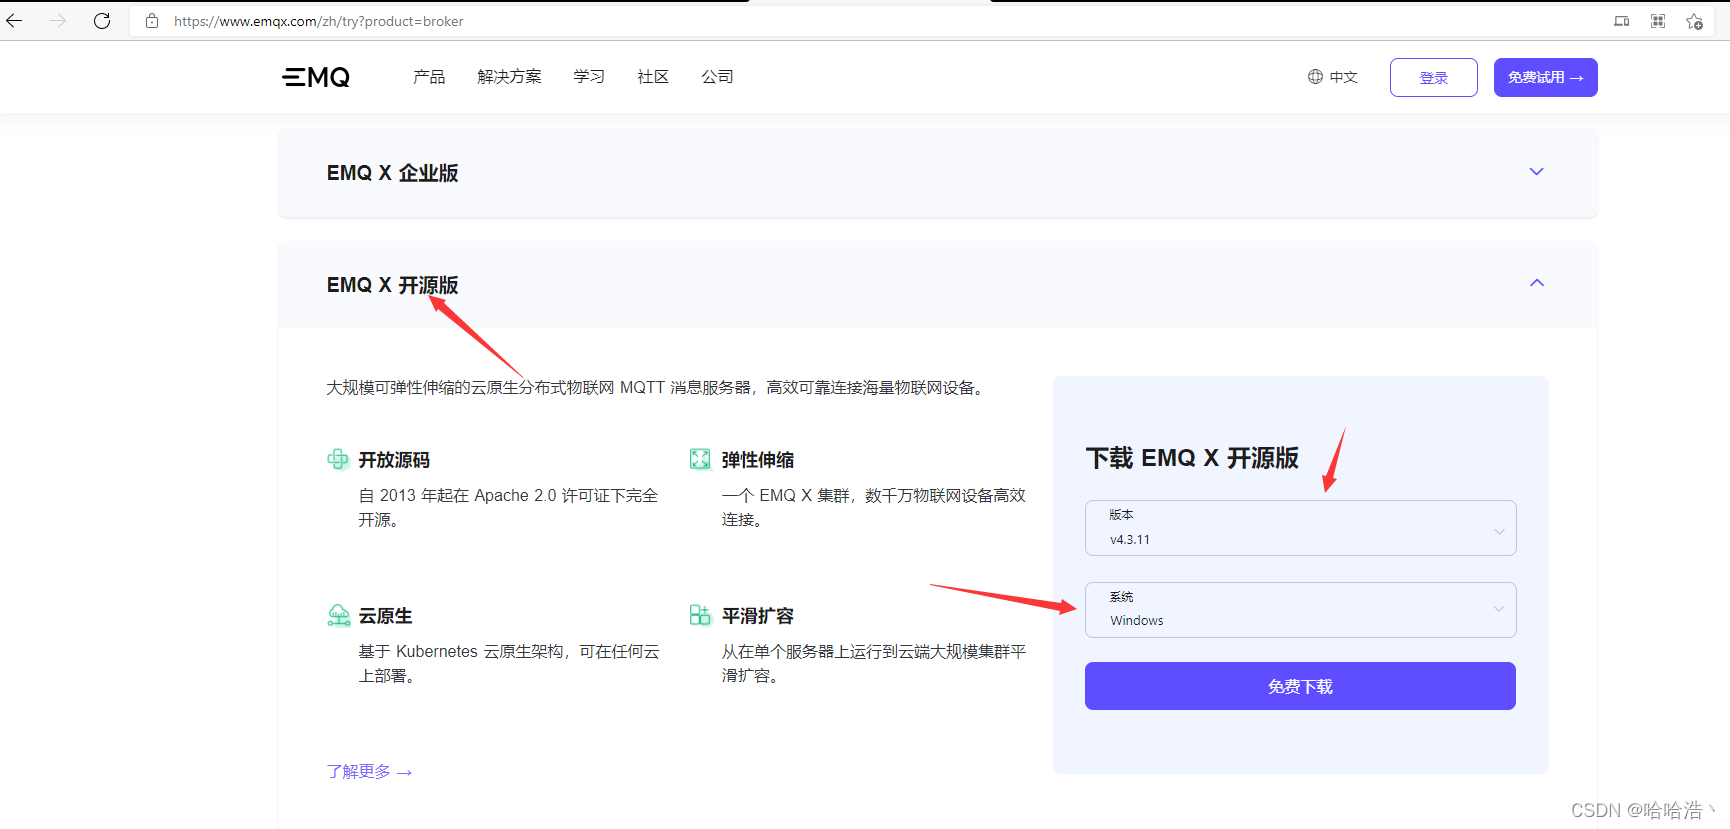The image size is (1730, 829).
Task: Click the description starting with 大规模可弹性伸缩
Action: pos(658,387)
